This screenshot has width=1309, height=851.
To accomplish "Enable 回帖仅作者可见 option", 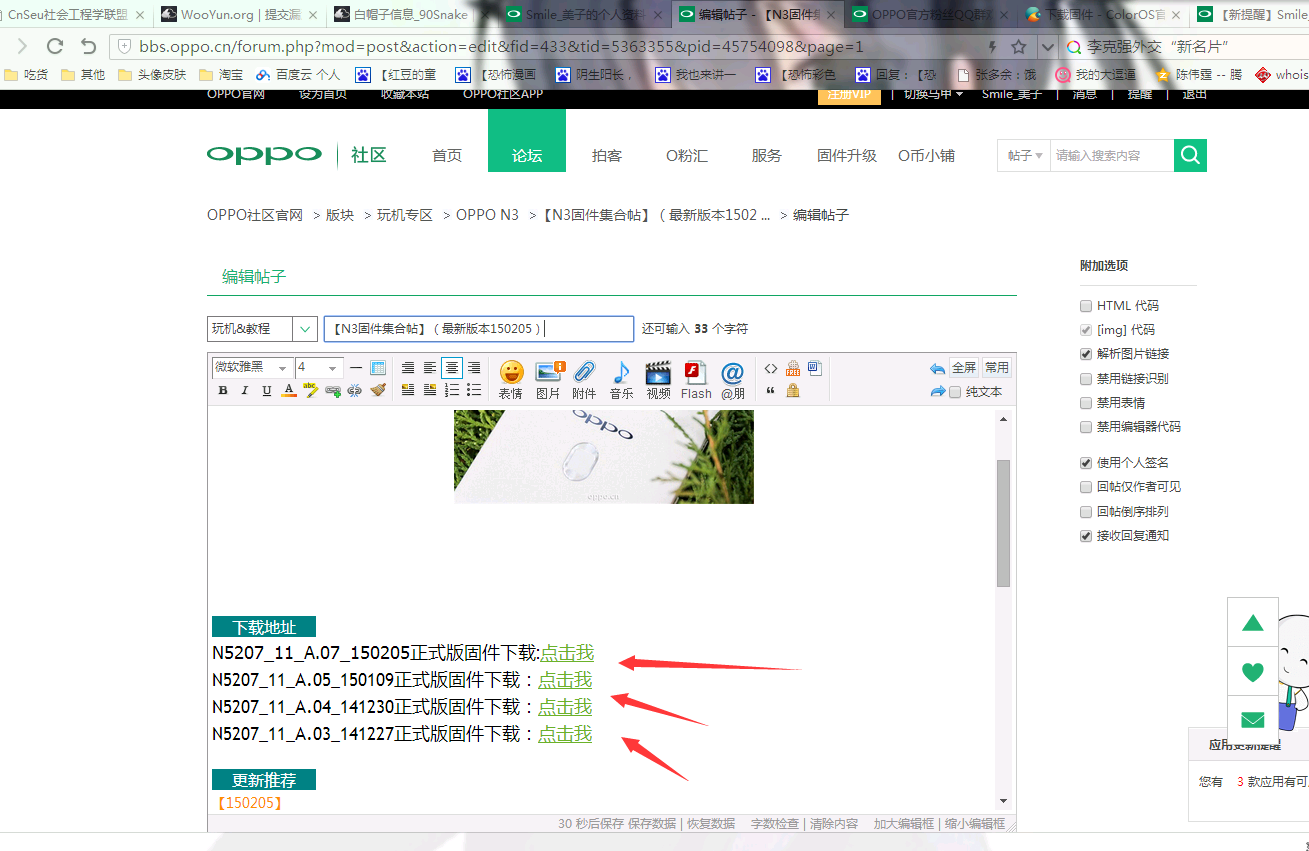I will coord(1086,487).
